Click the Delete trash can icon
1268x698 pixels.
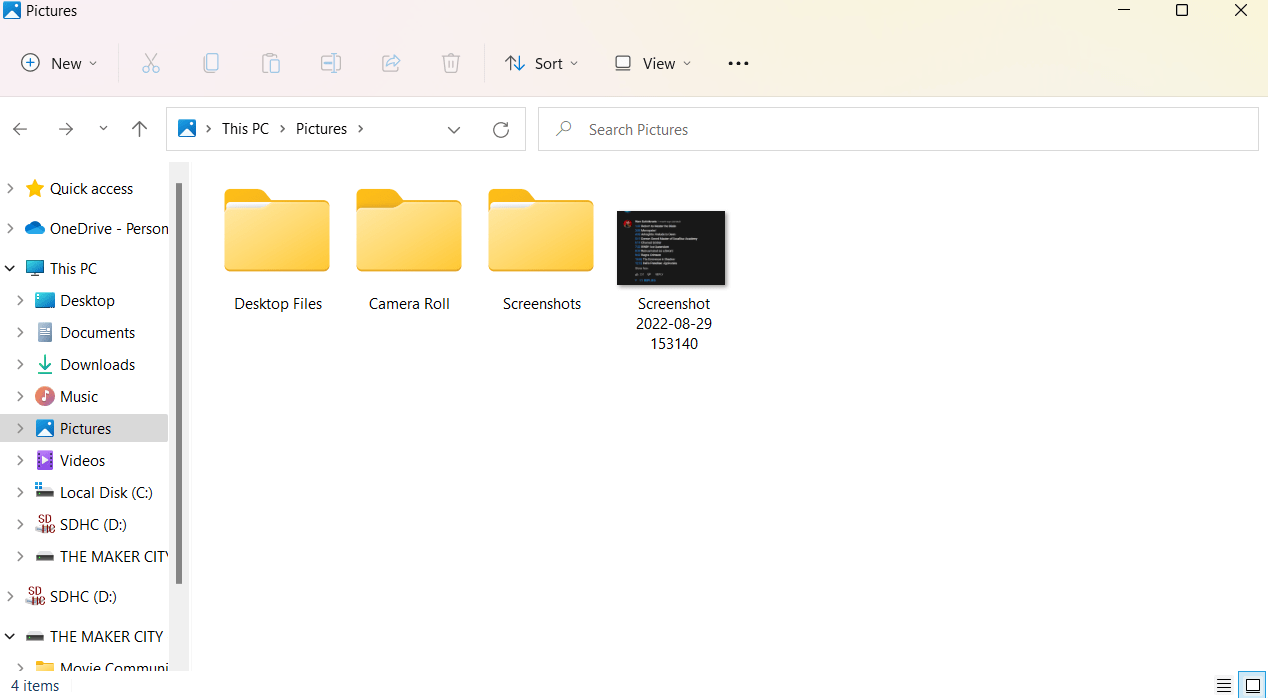[451, 63]
